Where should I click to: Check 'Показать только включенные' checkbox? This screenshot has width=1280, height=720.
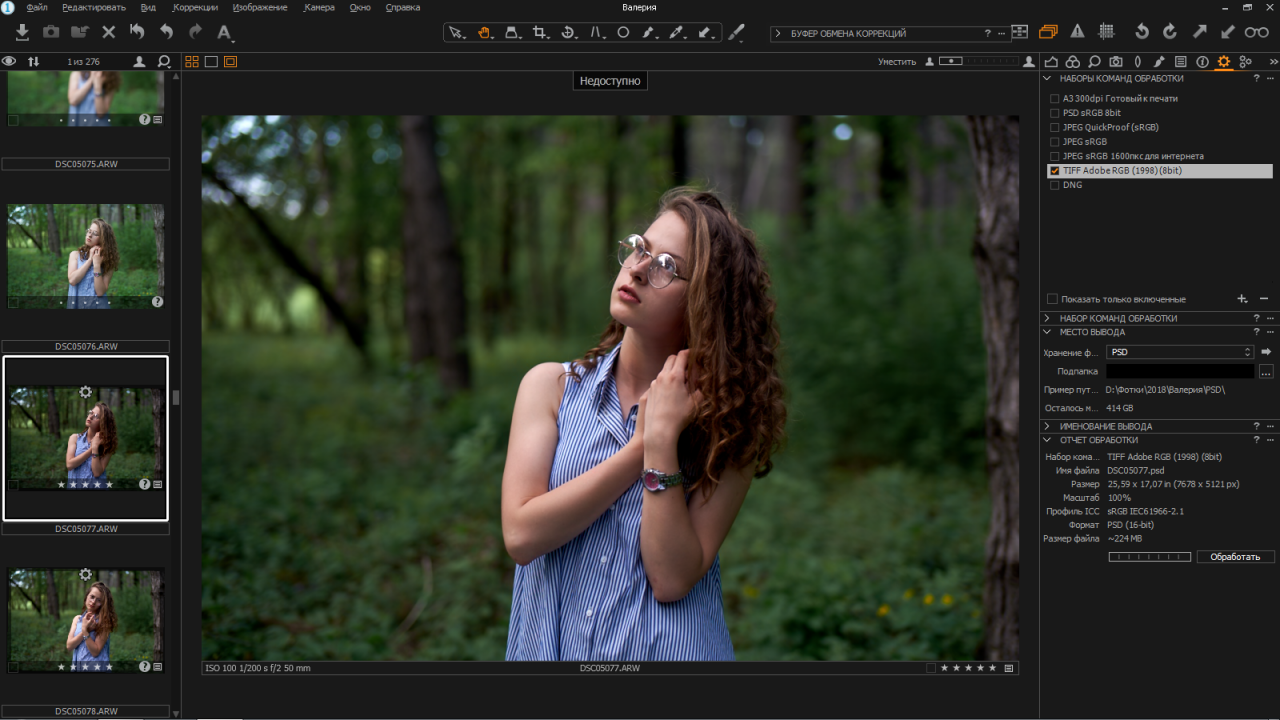point(1052,299)
